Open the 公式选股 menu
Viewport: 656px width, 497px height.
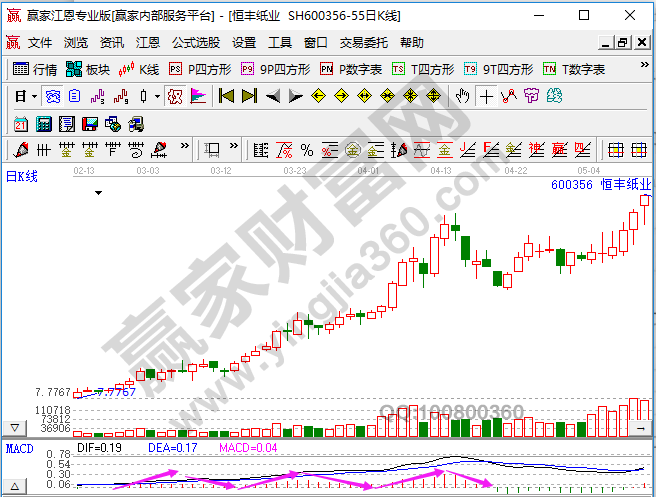(195, 43)
